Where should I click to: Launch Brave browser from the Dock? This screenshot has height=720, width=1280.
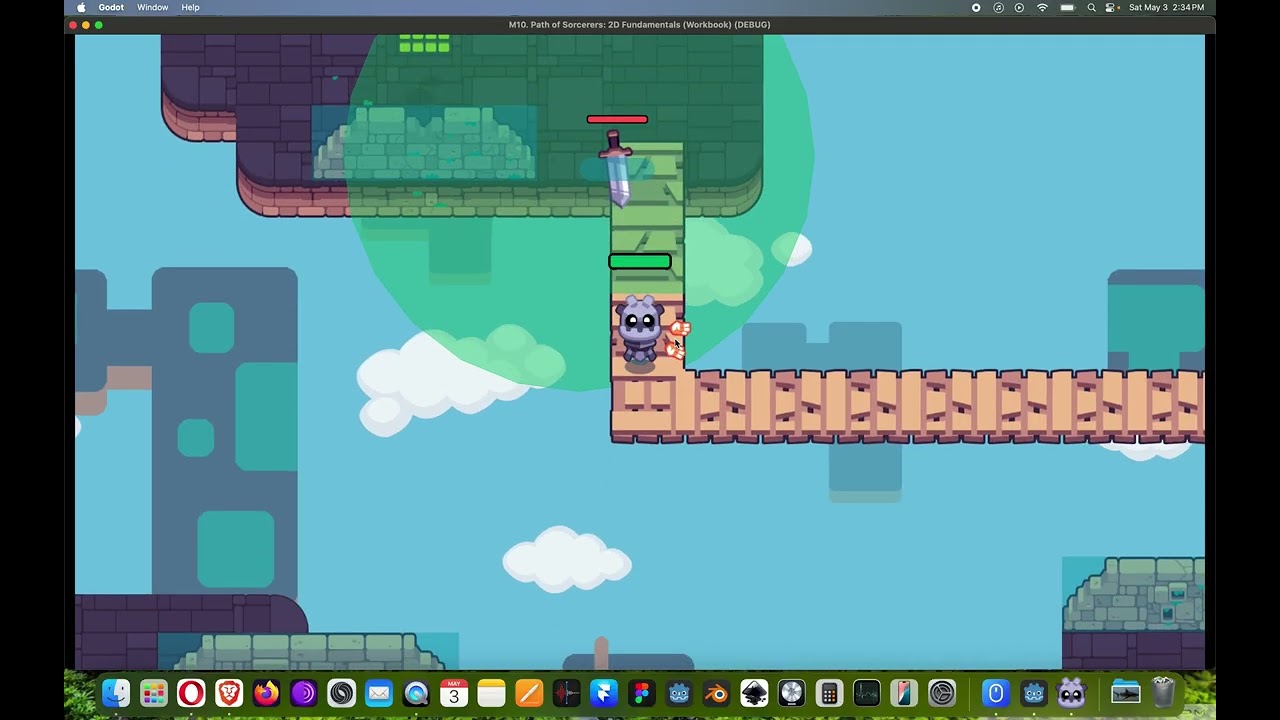tap(229, 693)
